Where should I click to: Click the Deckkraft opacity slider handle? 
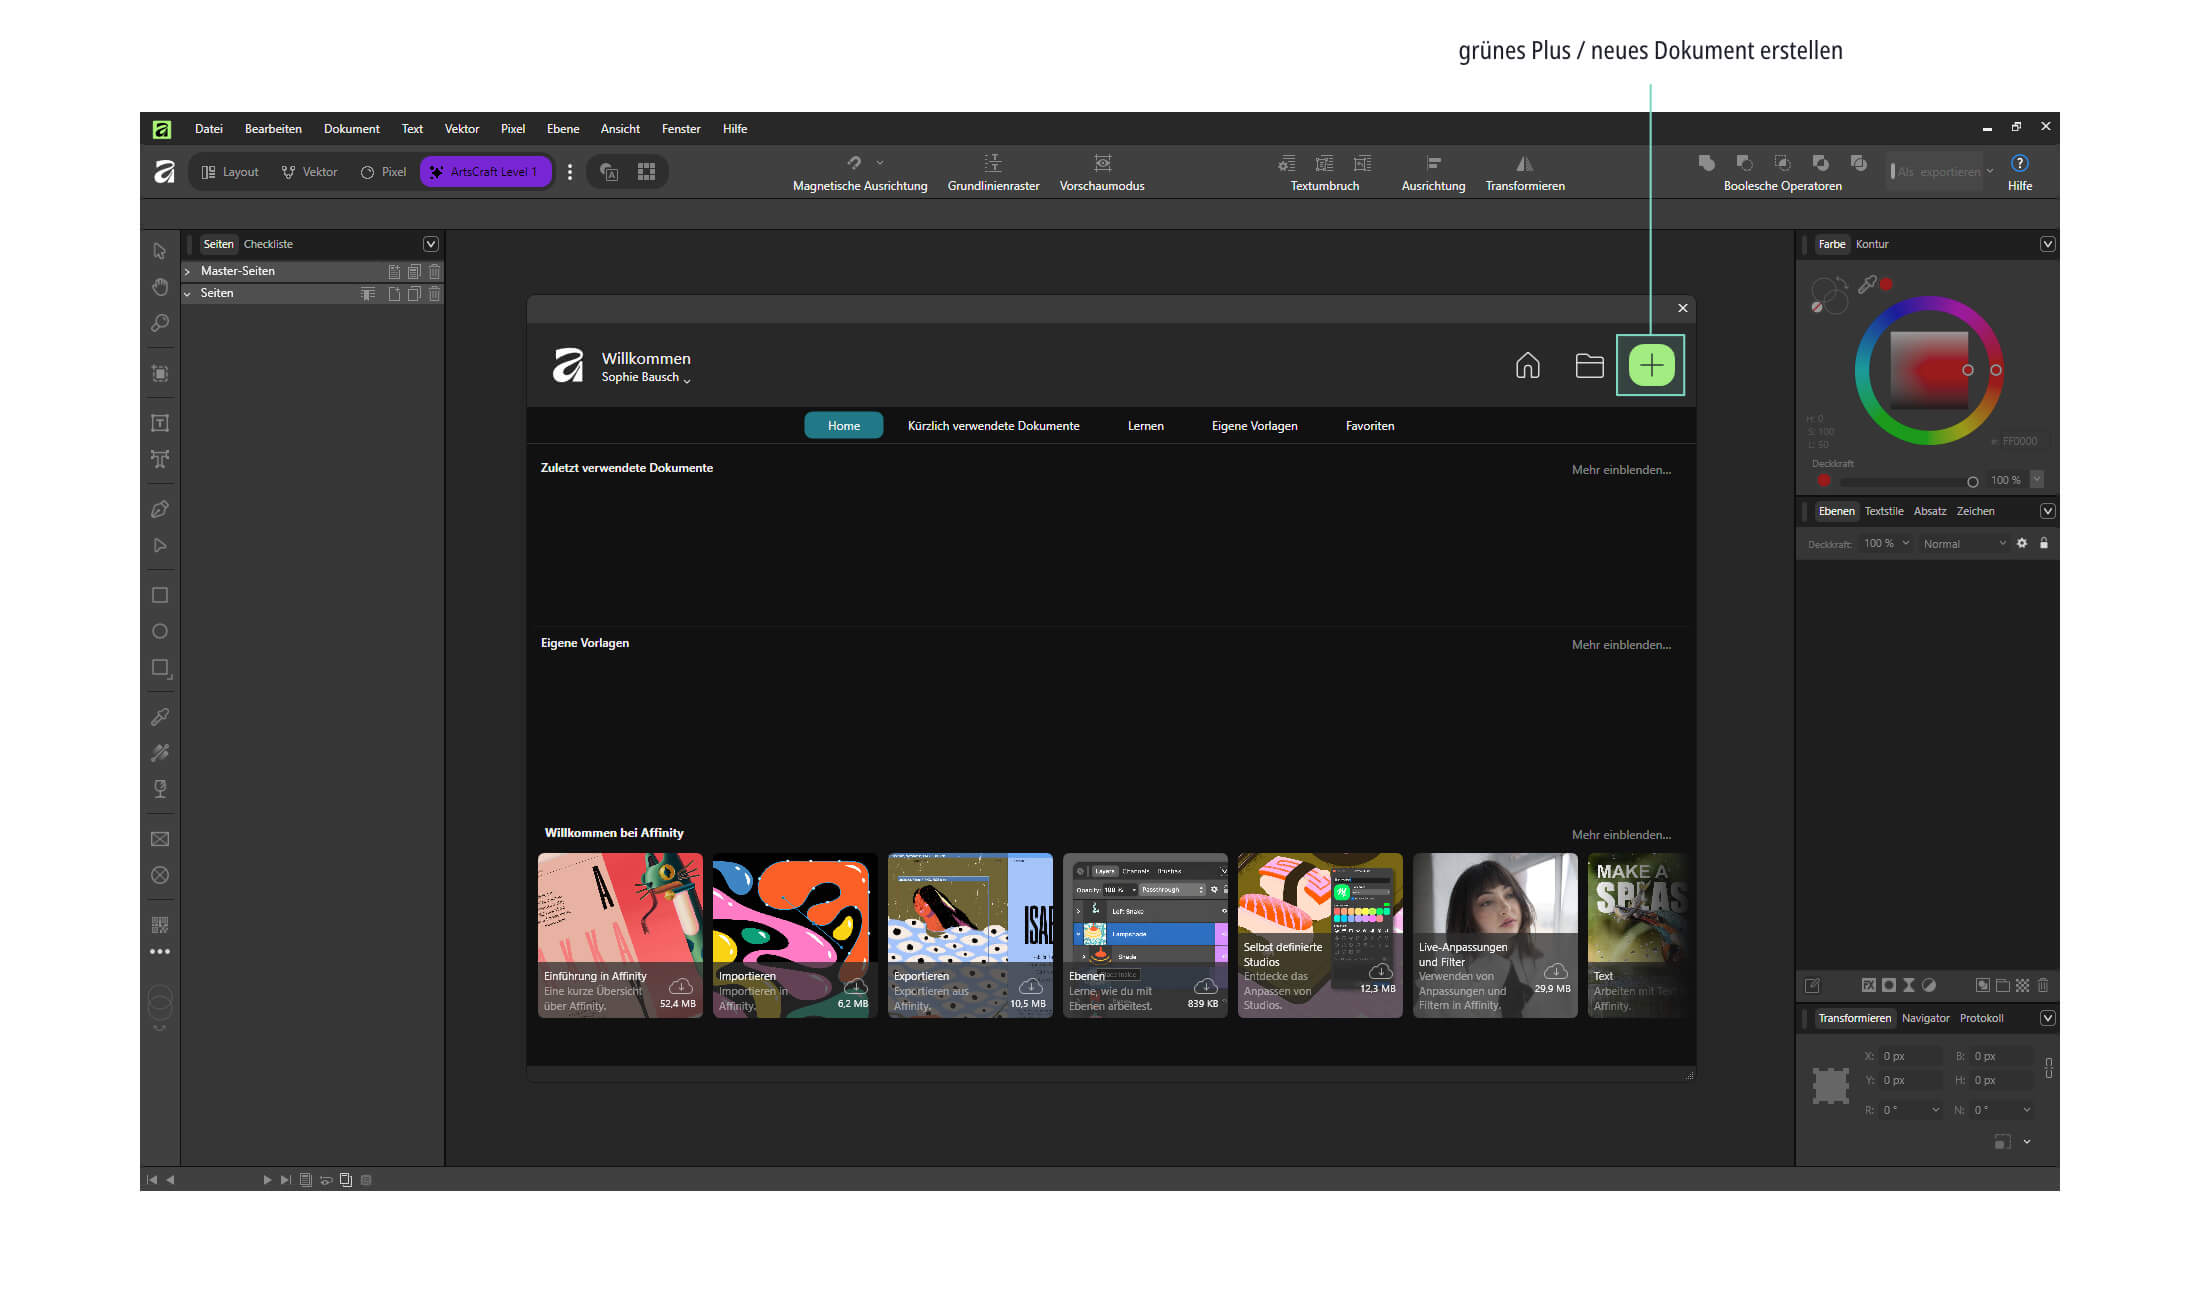coord(1973,481)
